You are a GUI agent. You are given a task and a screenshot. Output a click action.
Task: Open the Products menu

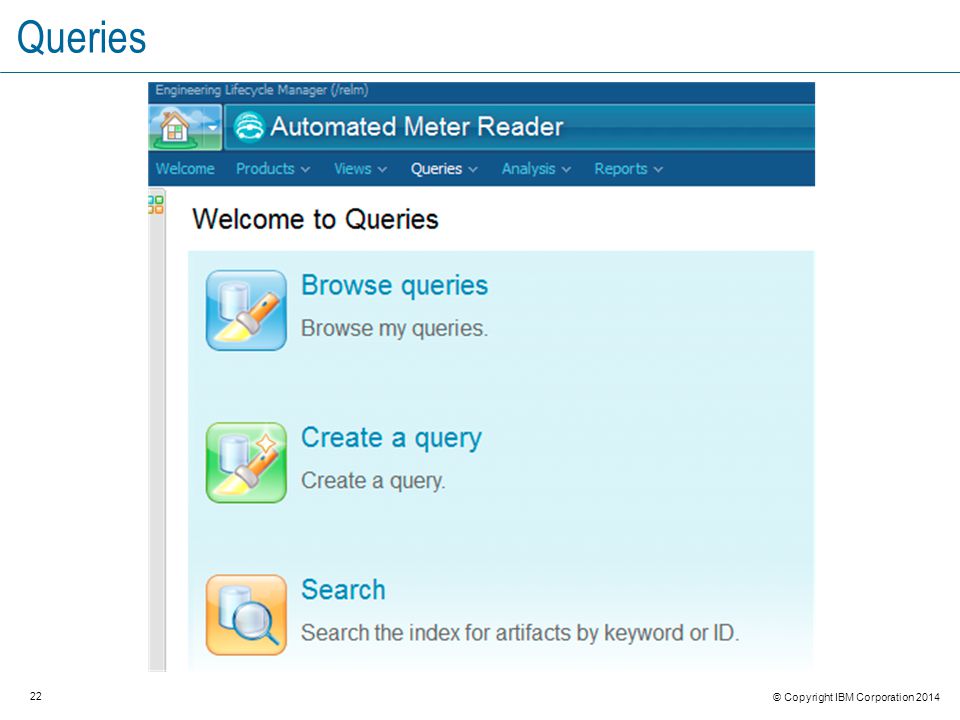[273, 168]
